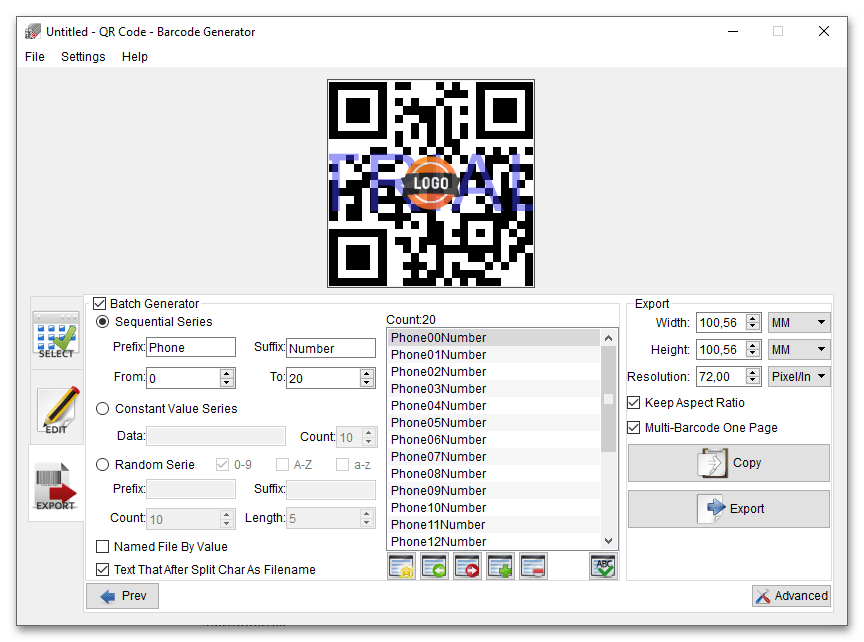Open the SELECT barcode type panel
864x642 pixels.
(56, 334)
